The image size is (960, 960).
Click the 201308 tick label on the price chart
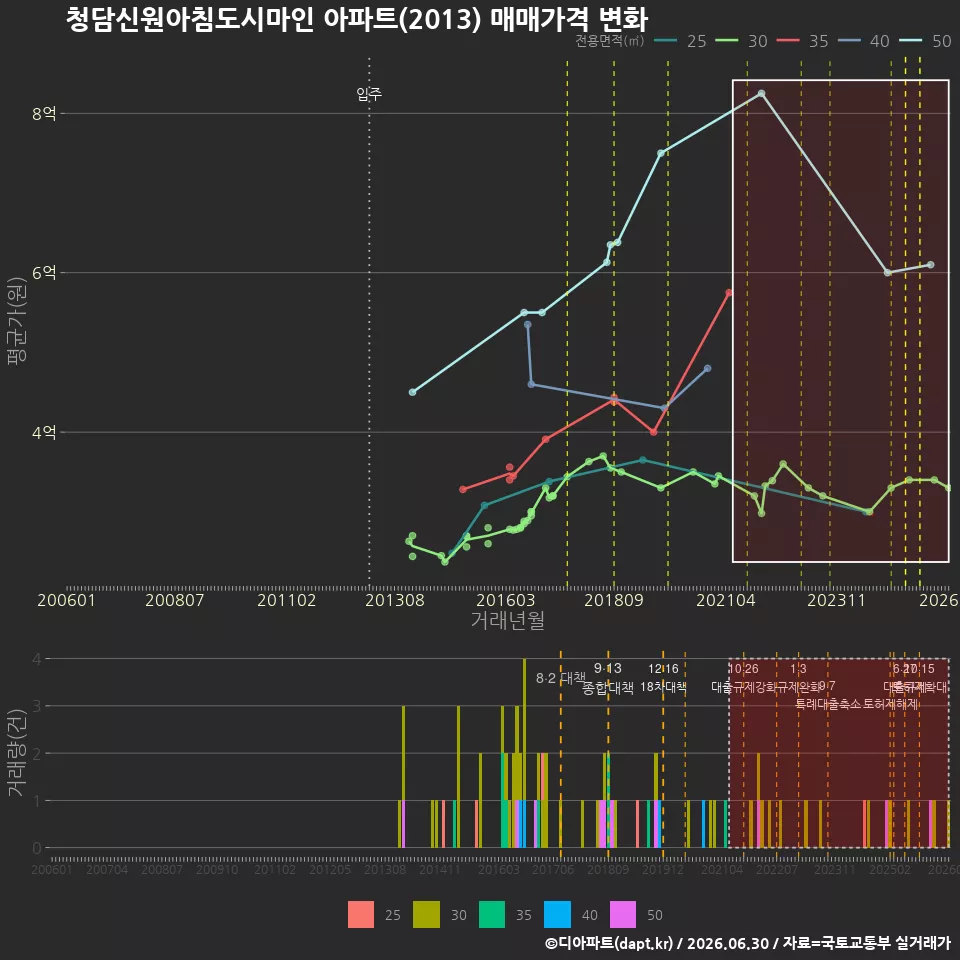395,600
